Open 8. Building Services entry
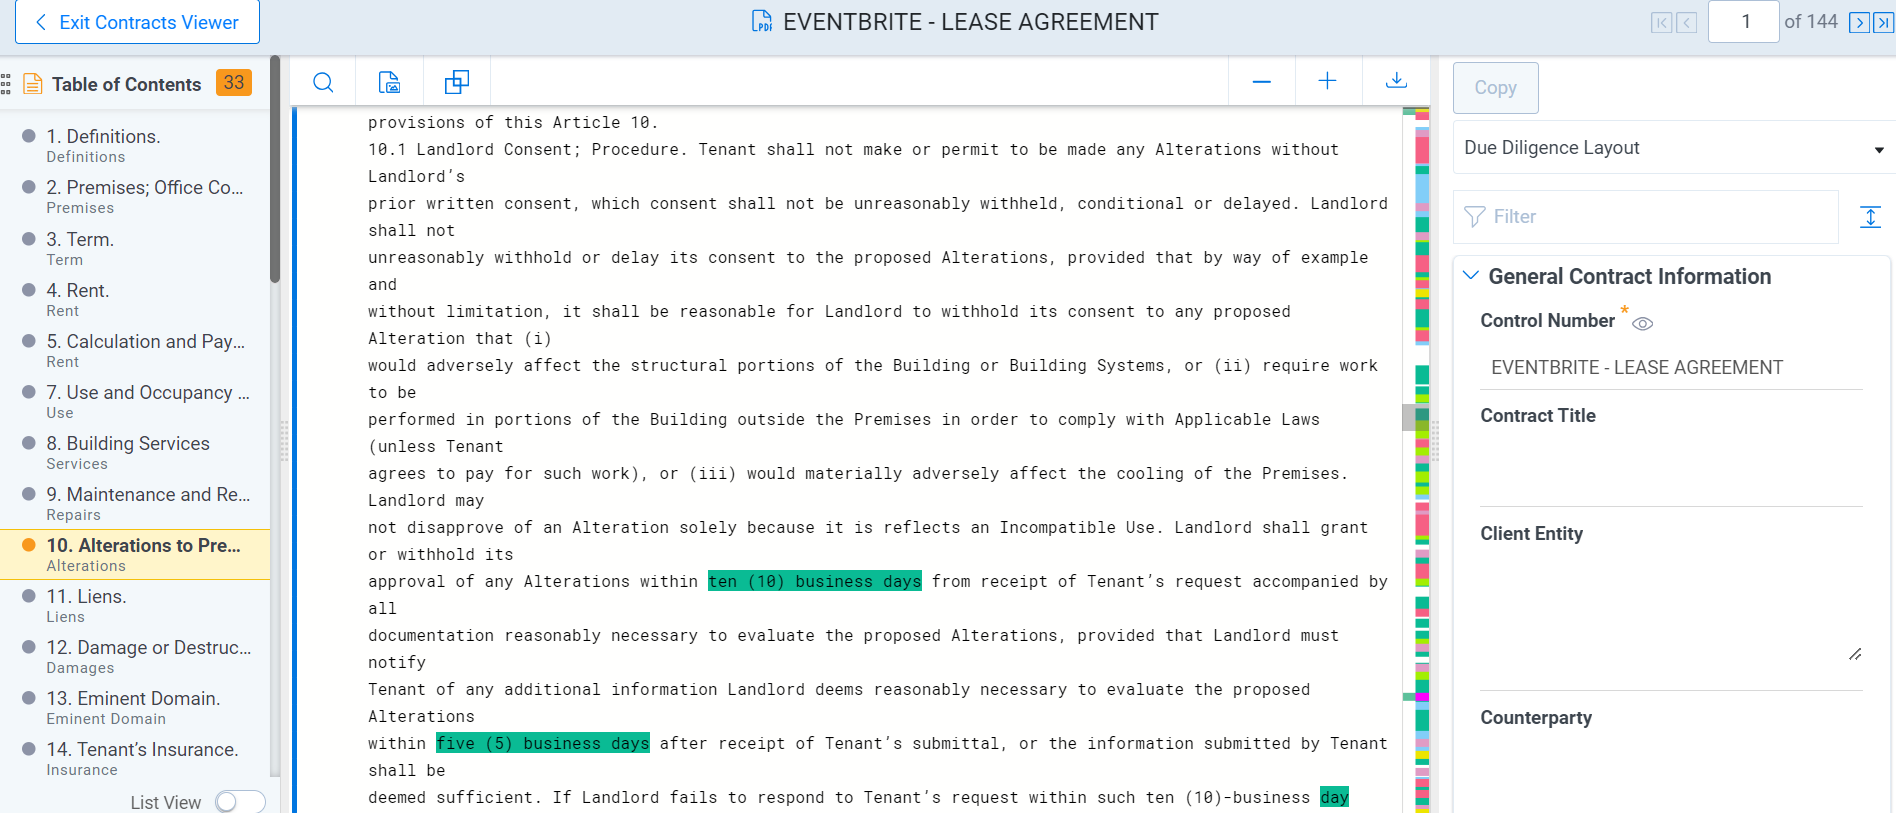 point(137,452)
